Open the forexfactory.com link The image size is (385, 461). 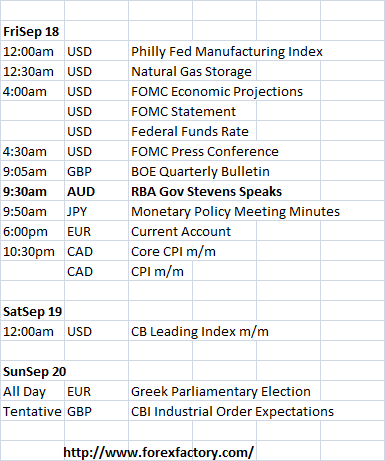coord(159,452)
